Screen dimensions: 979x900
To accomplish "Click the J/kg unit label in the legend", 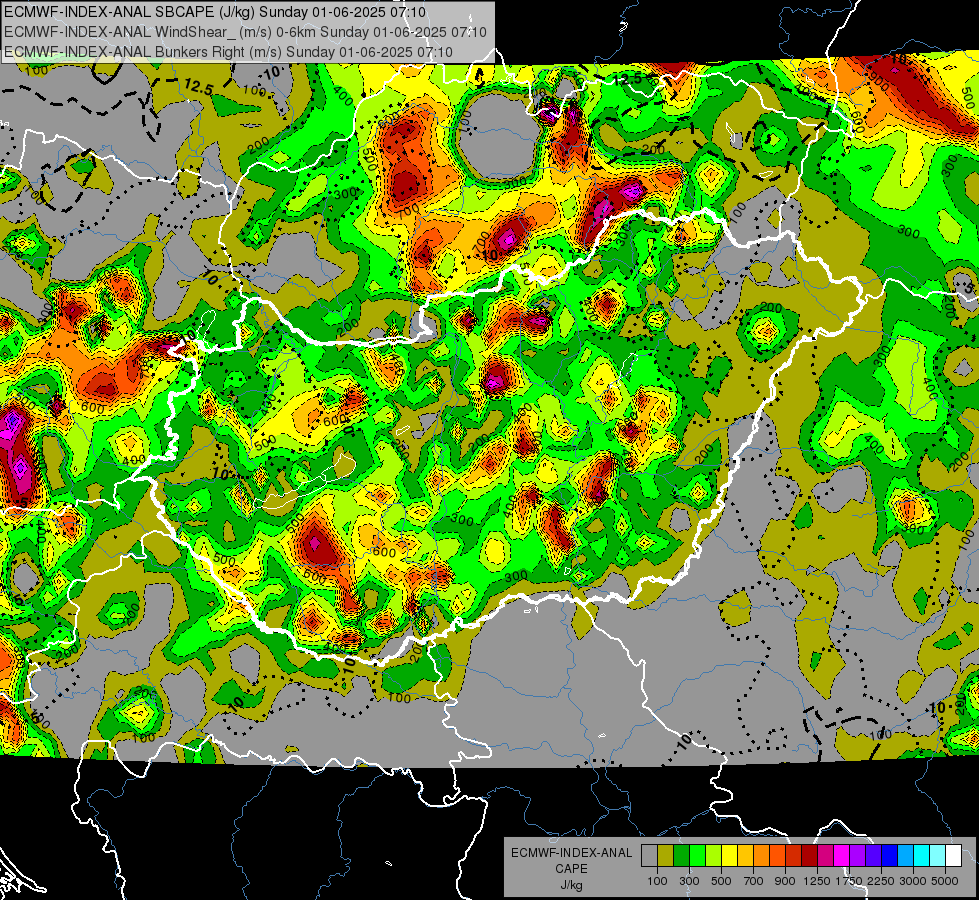I will click(x=571, y=885).
